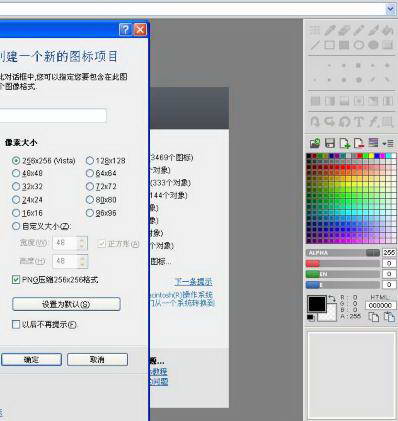This screenshot has width=398, height=421.
Task: Select the Brush tool
Action: point(373,30)
